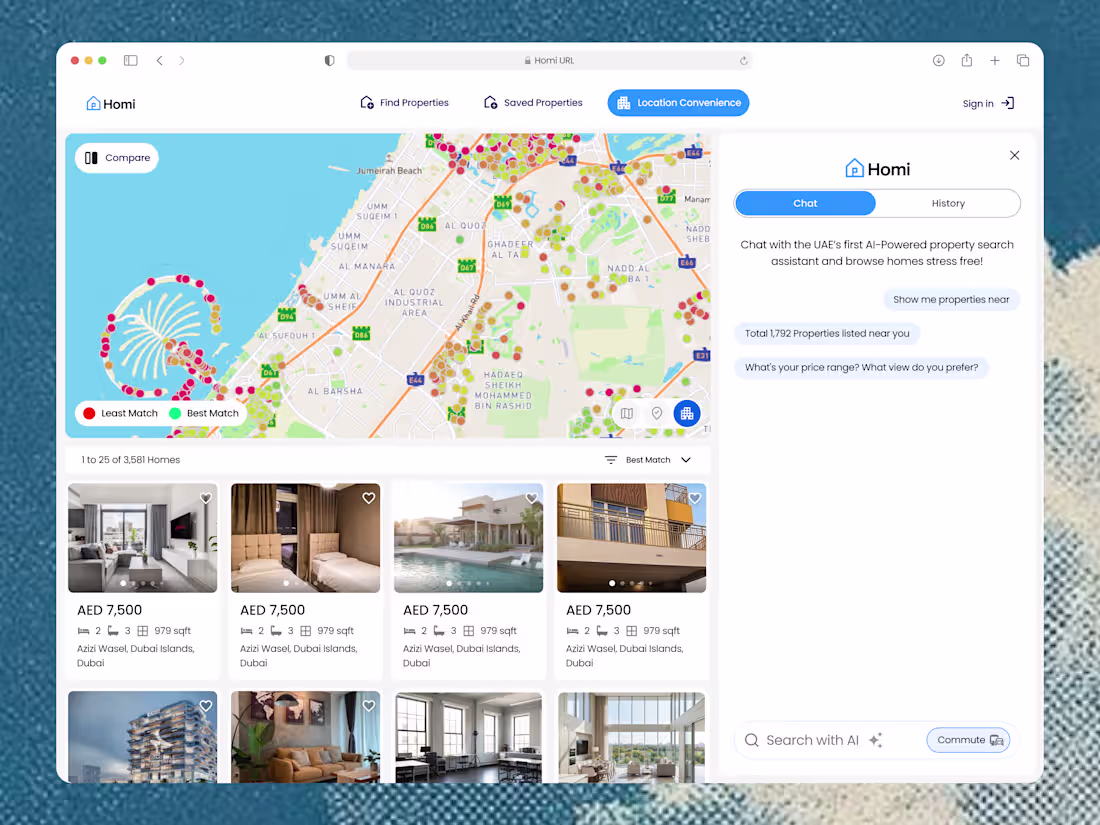Click the browser share icon
This screenshot has width=1100, height=825.
(967, 60)
